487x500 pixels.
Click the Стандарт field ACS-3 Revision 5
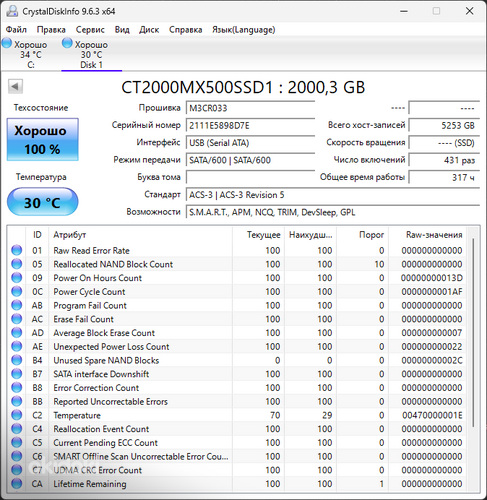coord(333,195)
